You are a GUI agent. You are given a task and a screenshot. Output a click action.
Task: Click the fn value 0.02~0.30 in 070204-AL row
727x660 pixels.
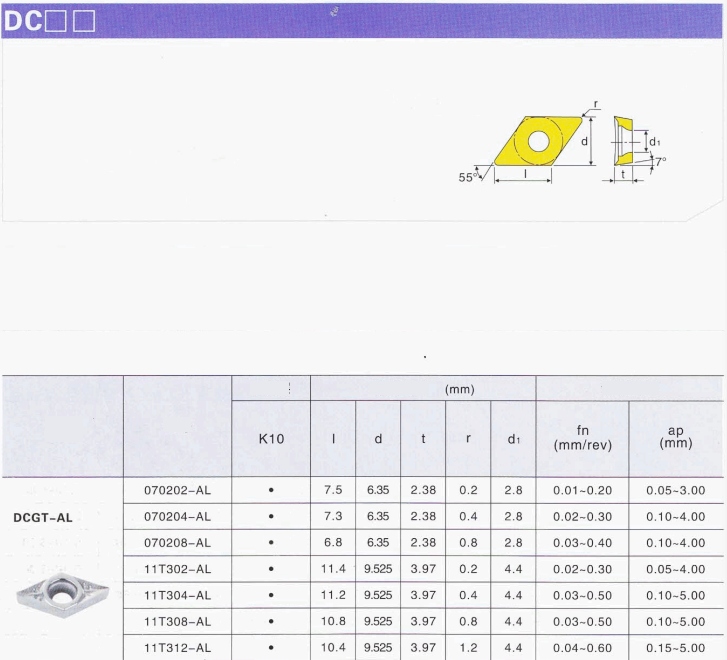[x=583, y=517]
